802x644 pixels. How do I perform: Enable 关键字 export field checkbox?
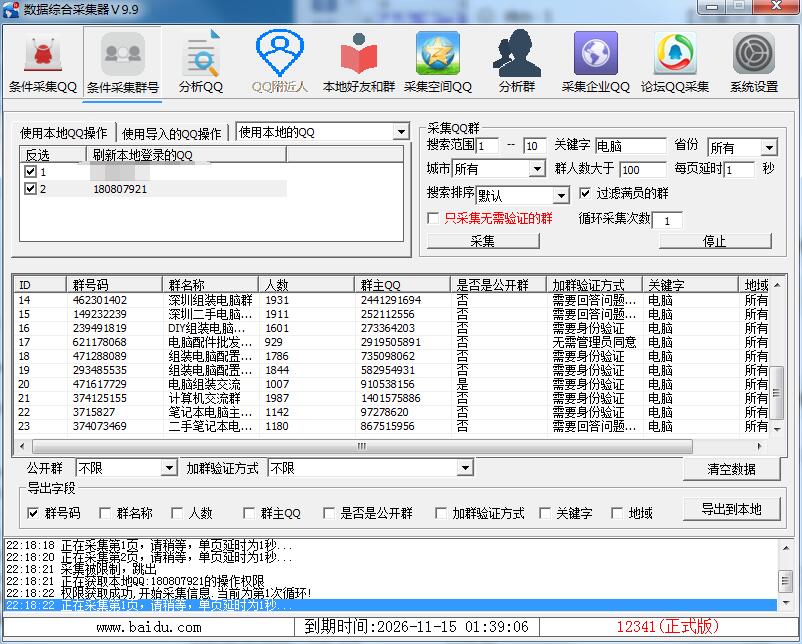click(x=545, y=513)
